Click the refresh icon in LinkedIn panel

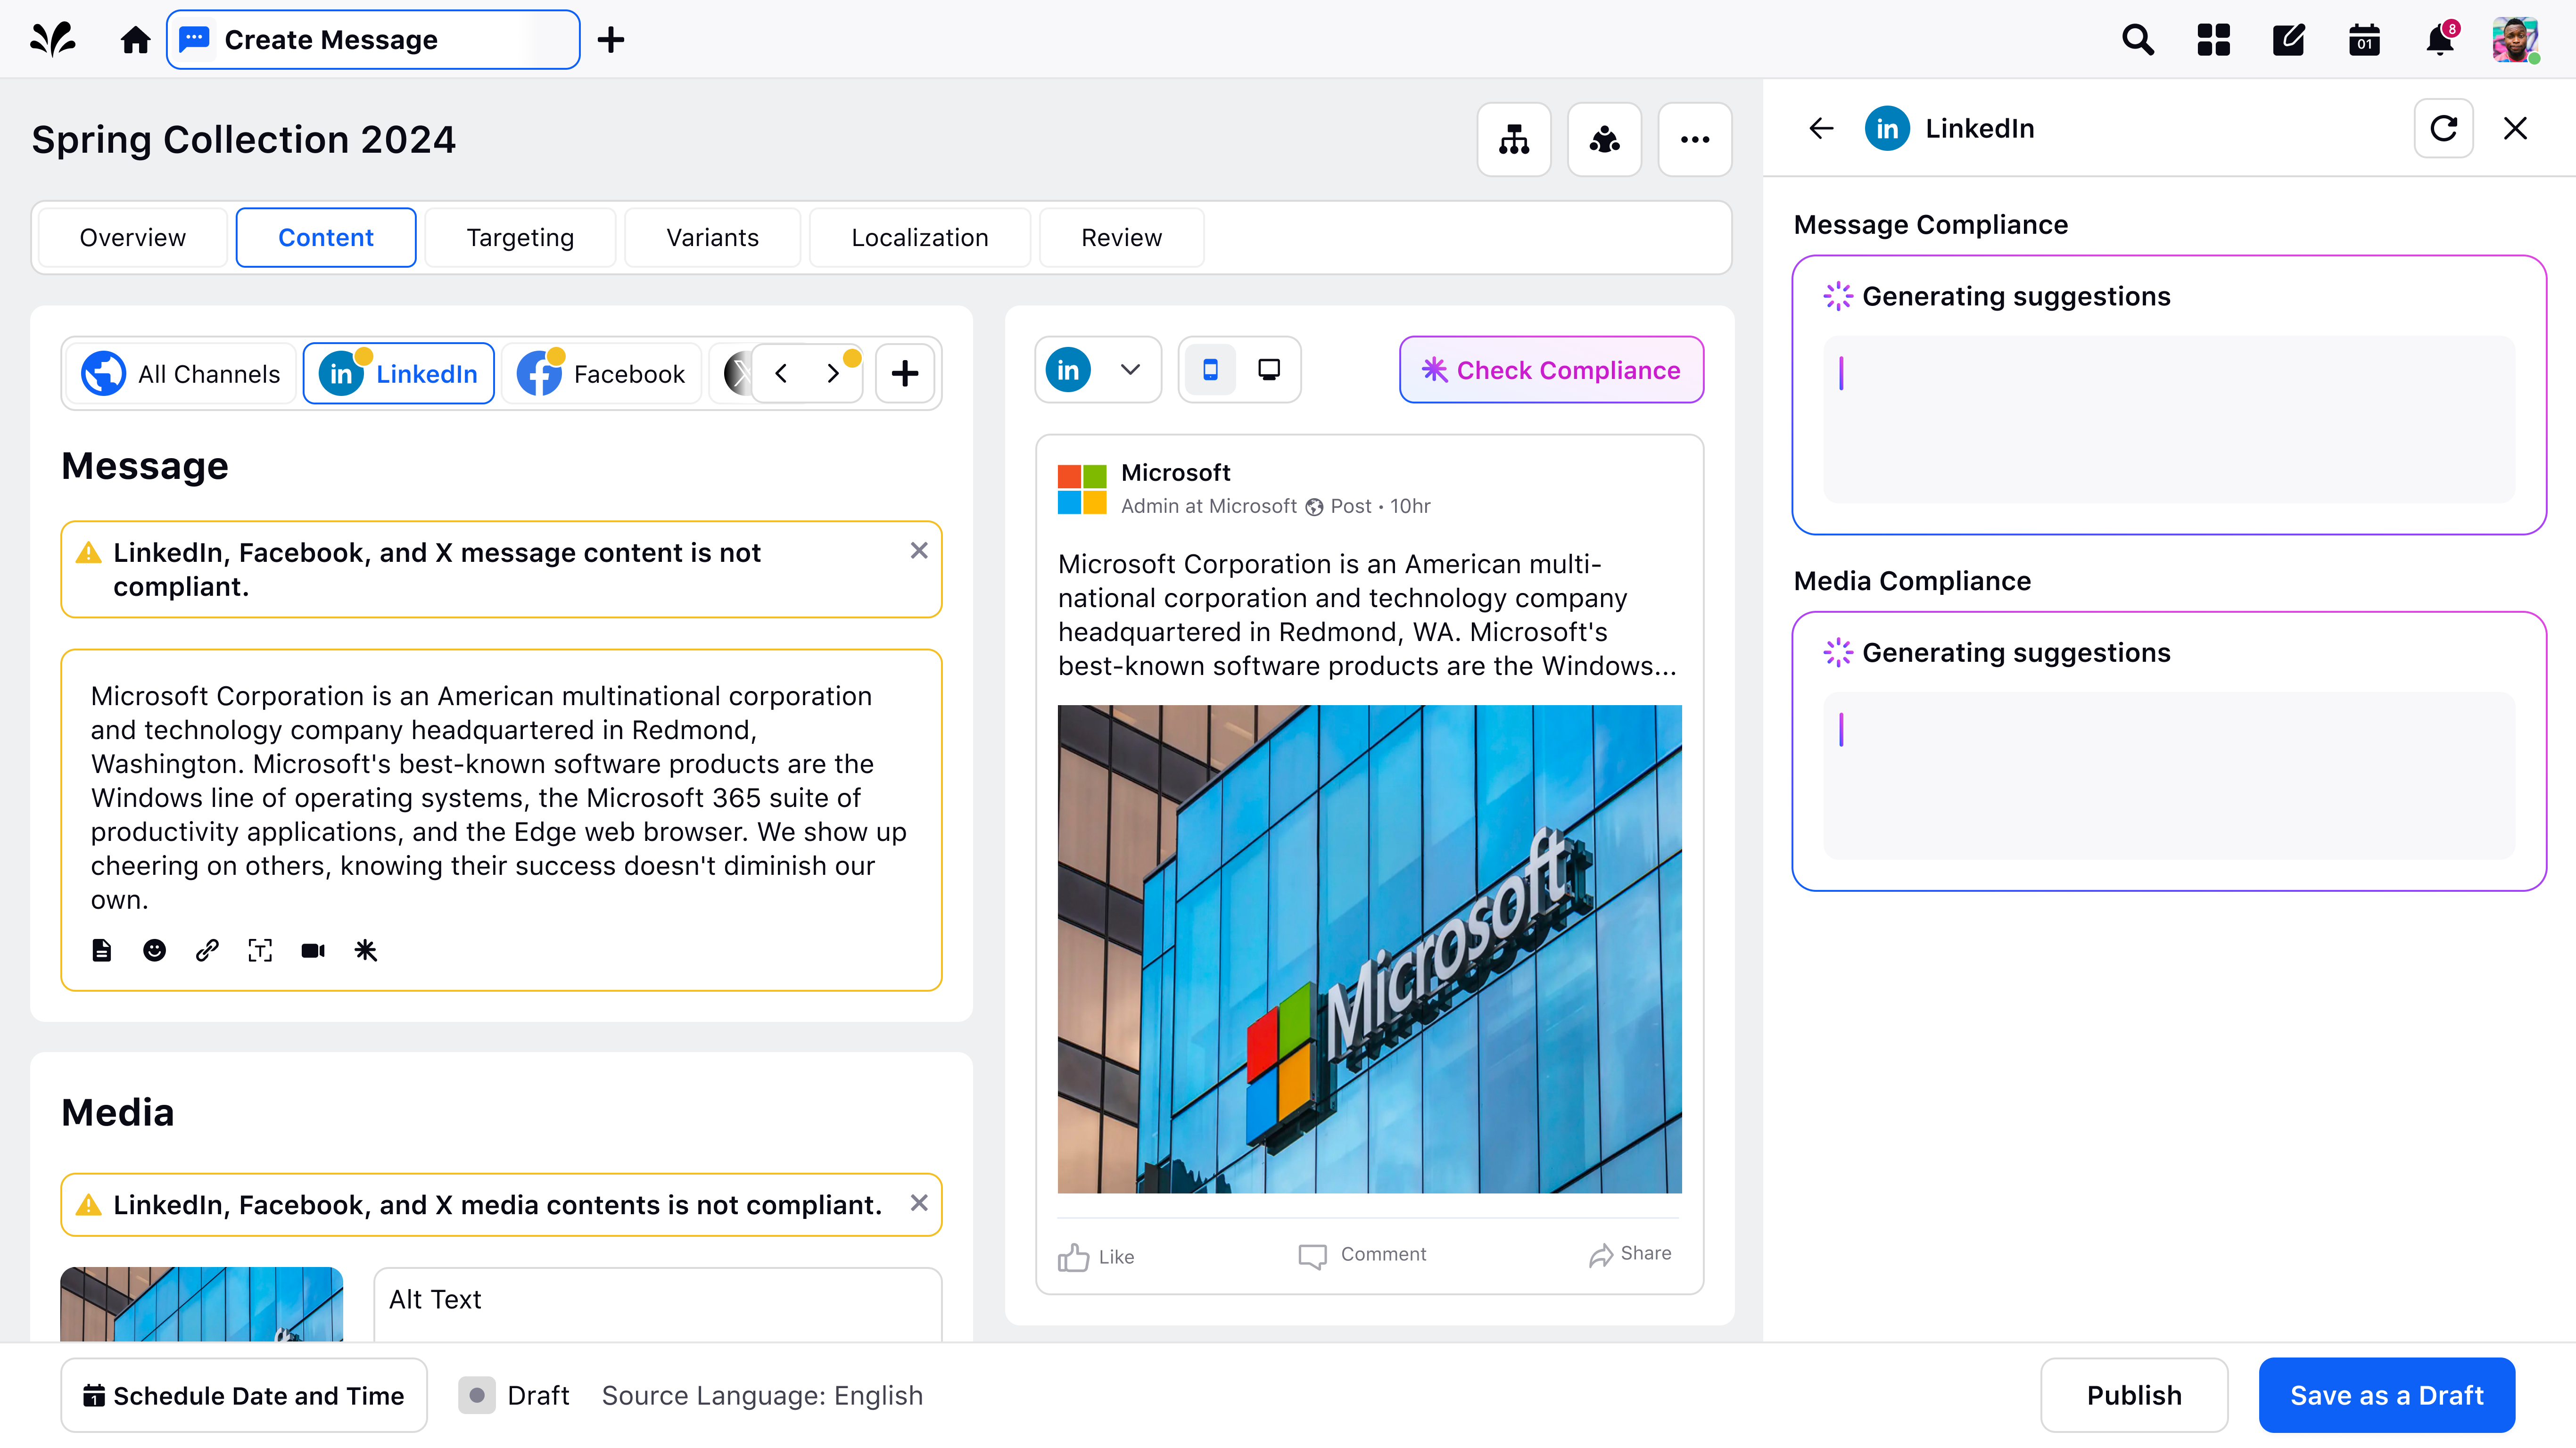(2443, 128)
